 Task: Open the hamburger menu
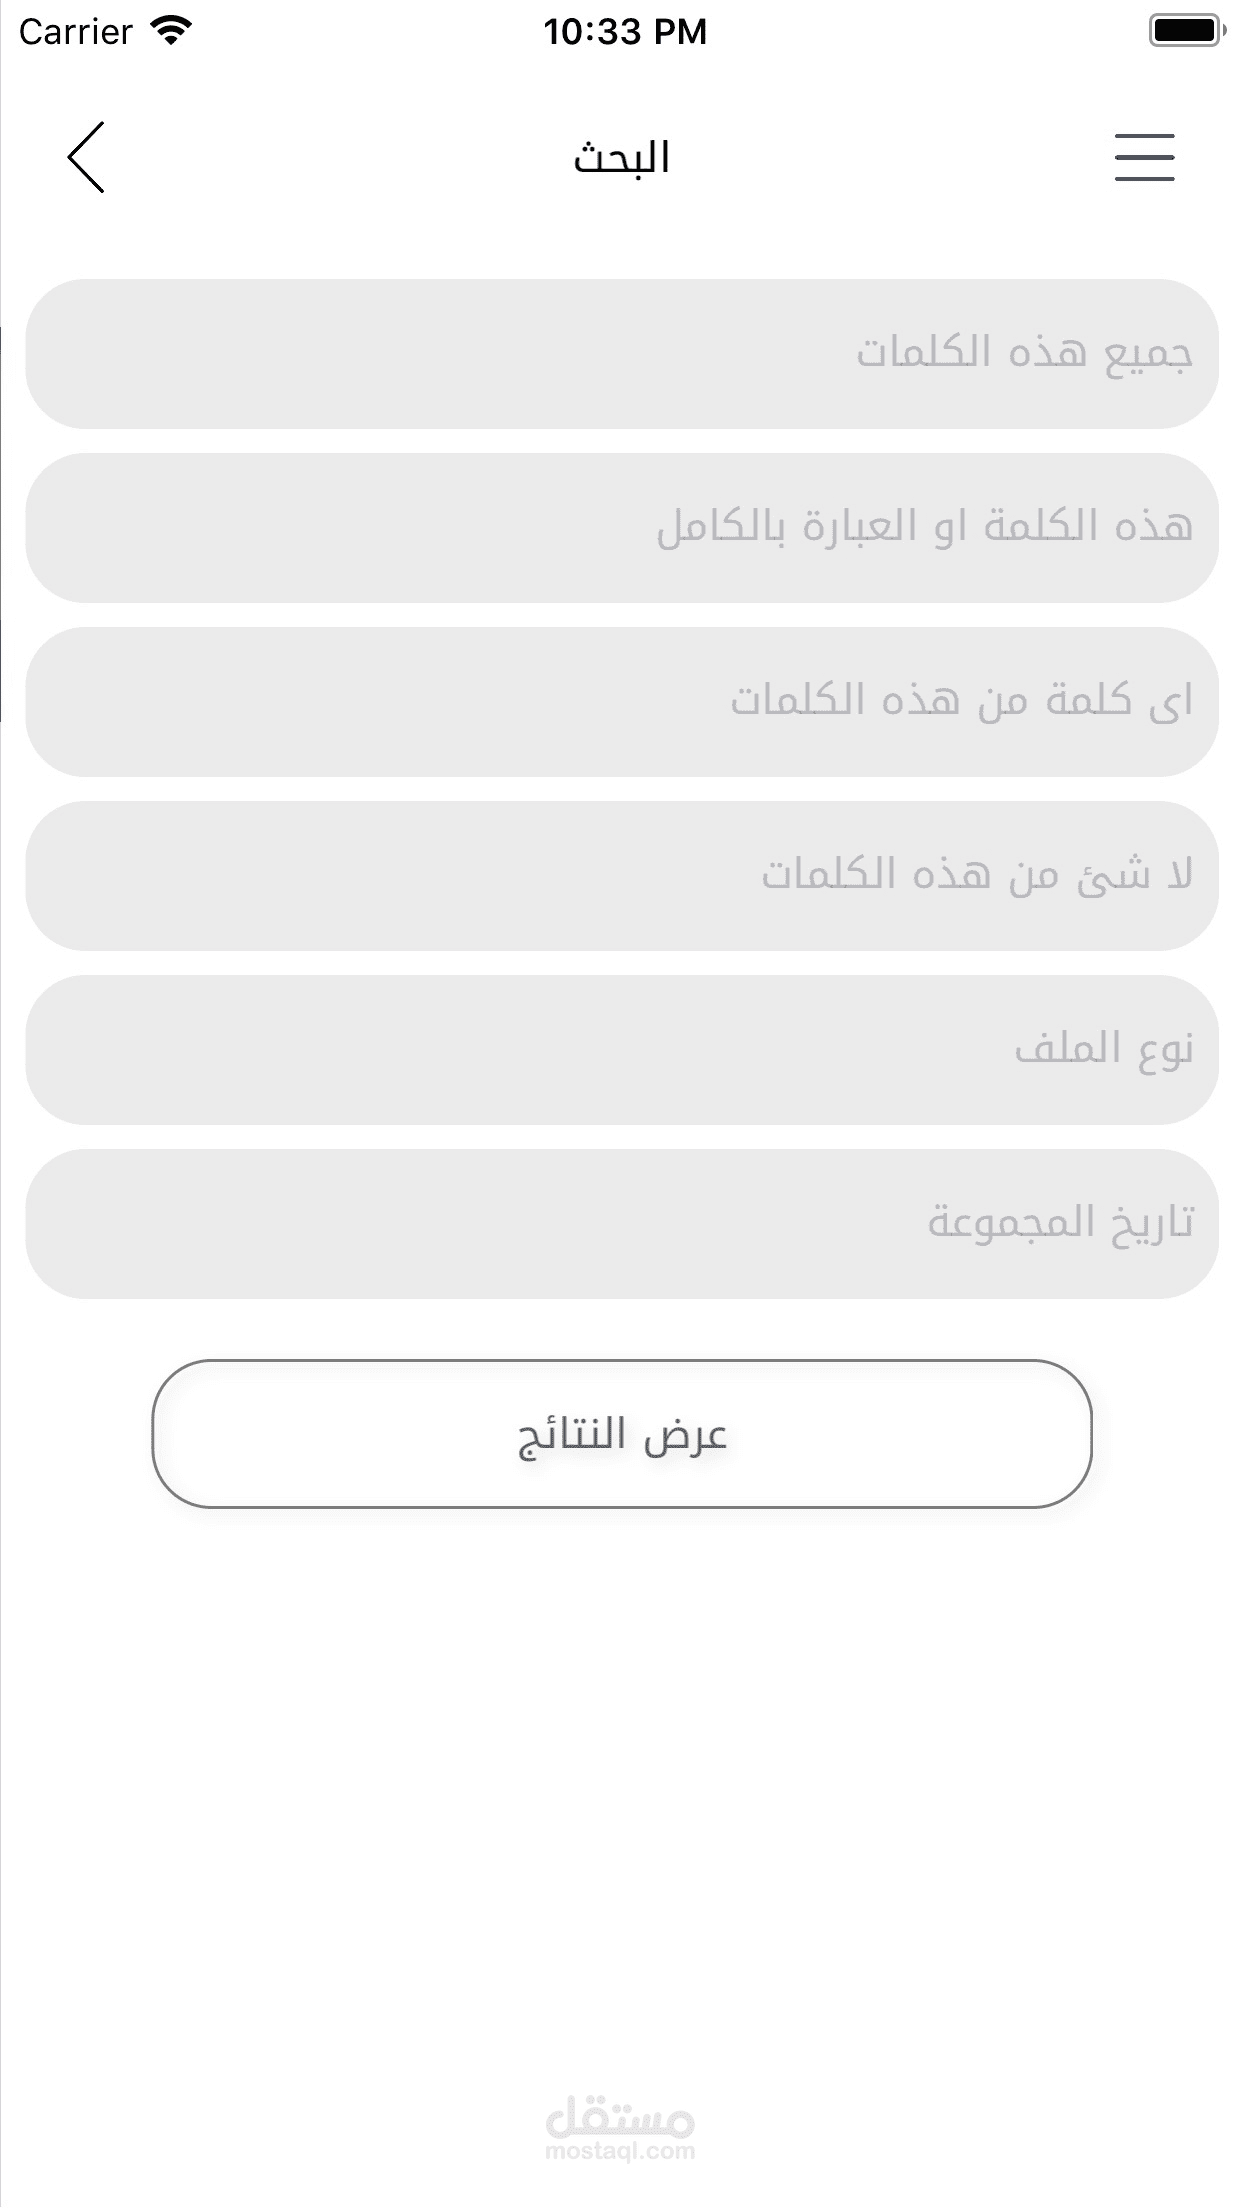click(1144, 157)
